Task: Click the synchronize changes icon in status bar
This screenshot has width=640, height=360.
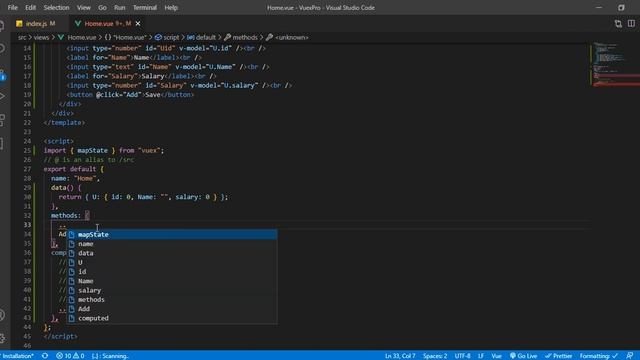Action: click(45, 356)
